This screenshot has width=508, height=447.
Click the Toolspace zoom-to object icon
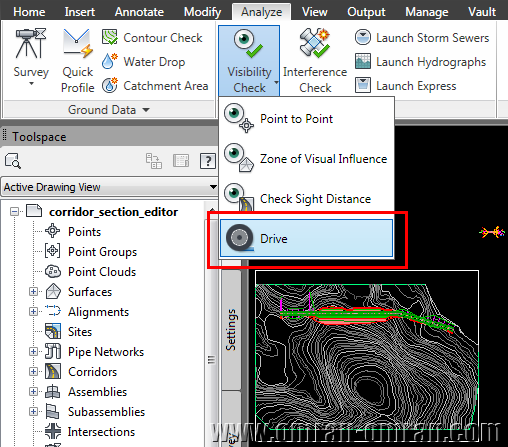click(x=13, y=161)
